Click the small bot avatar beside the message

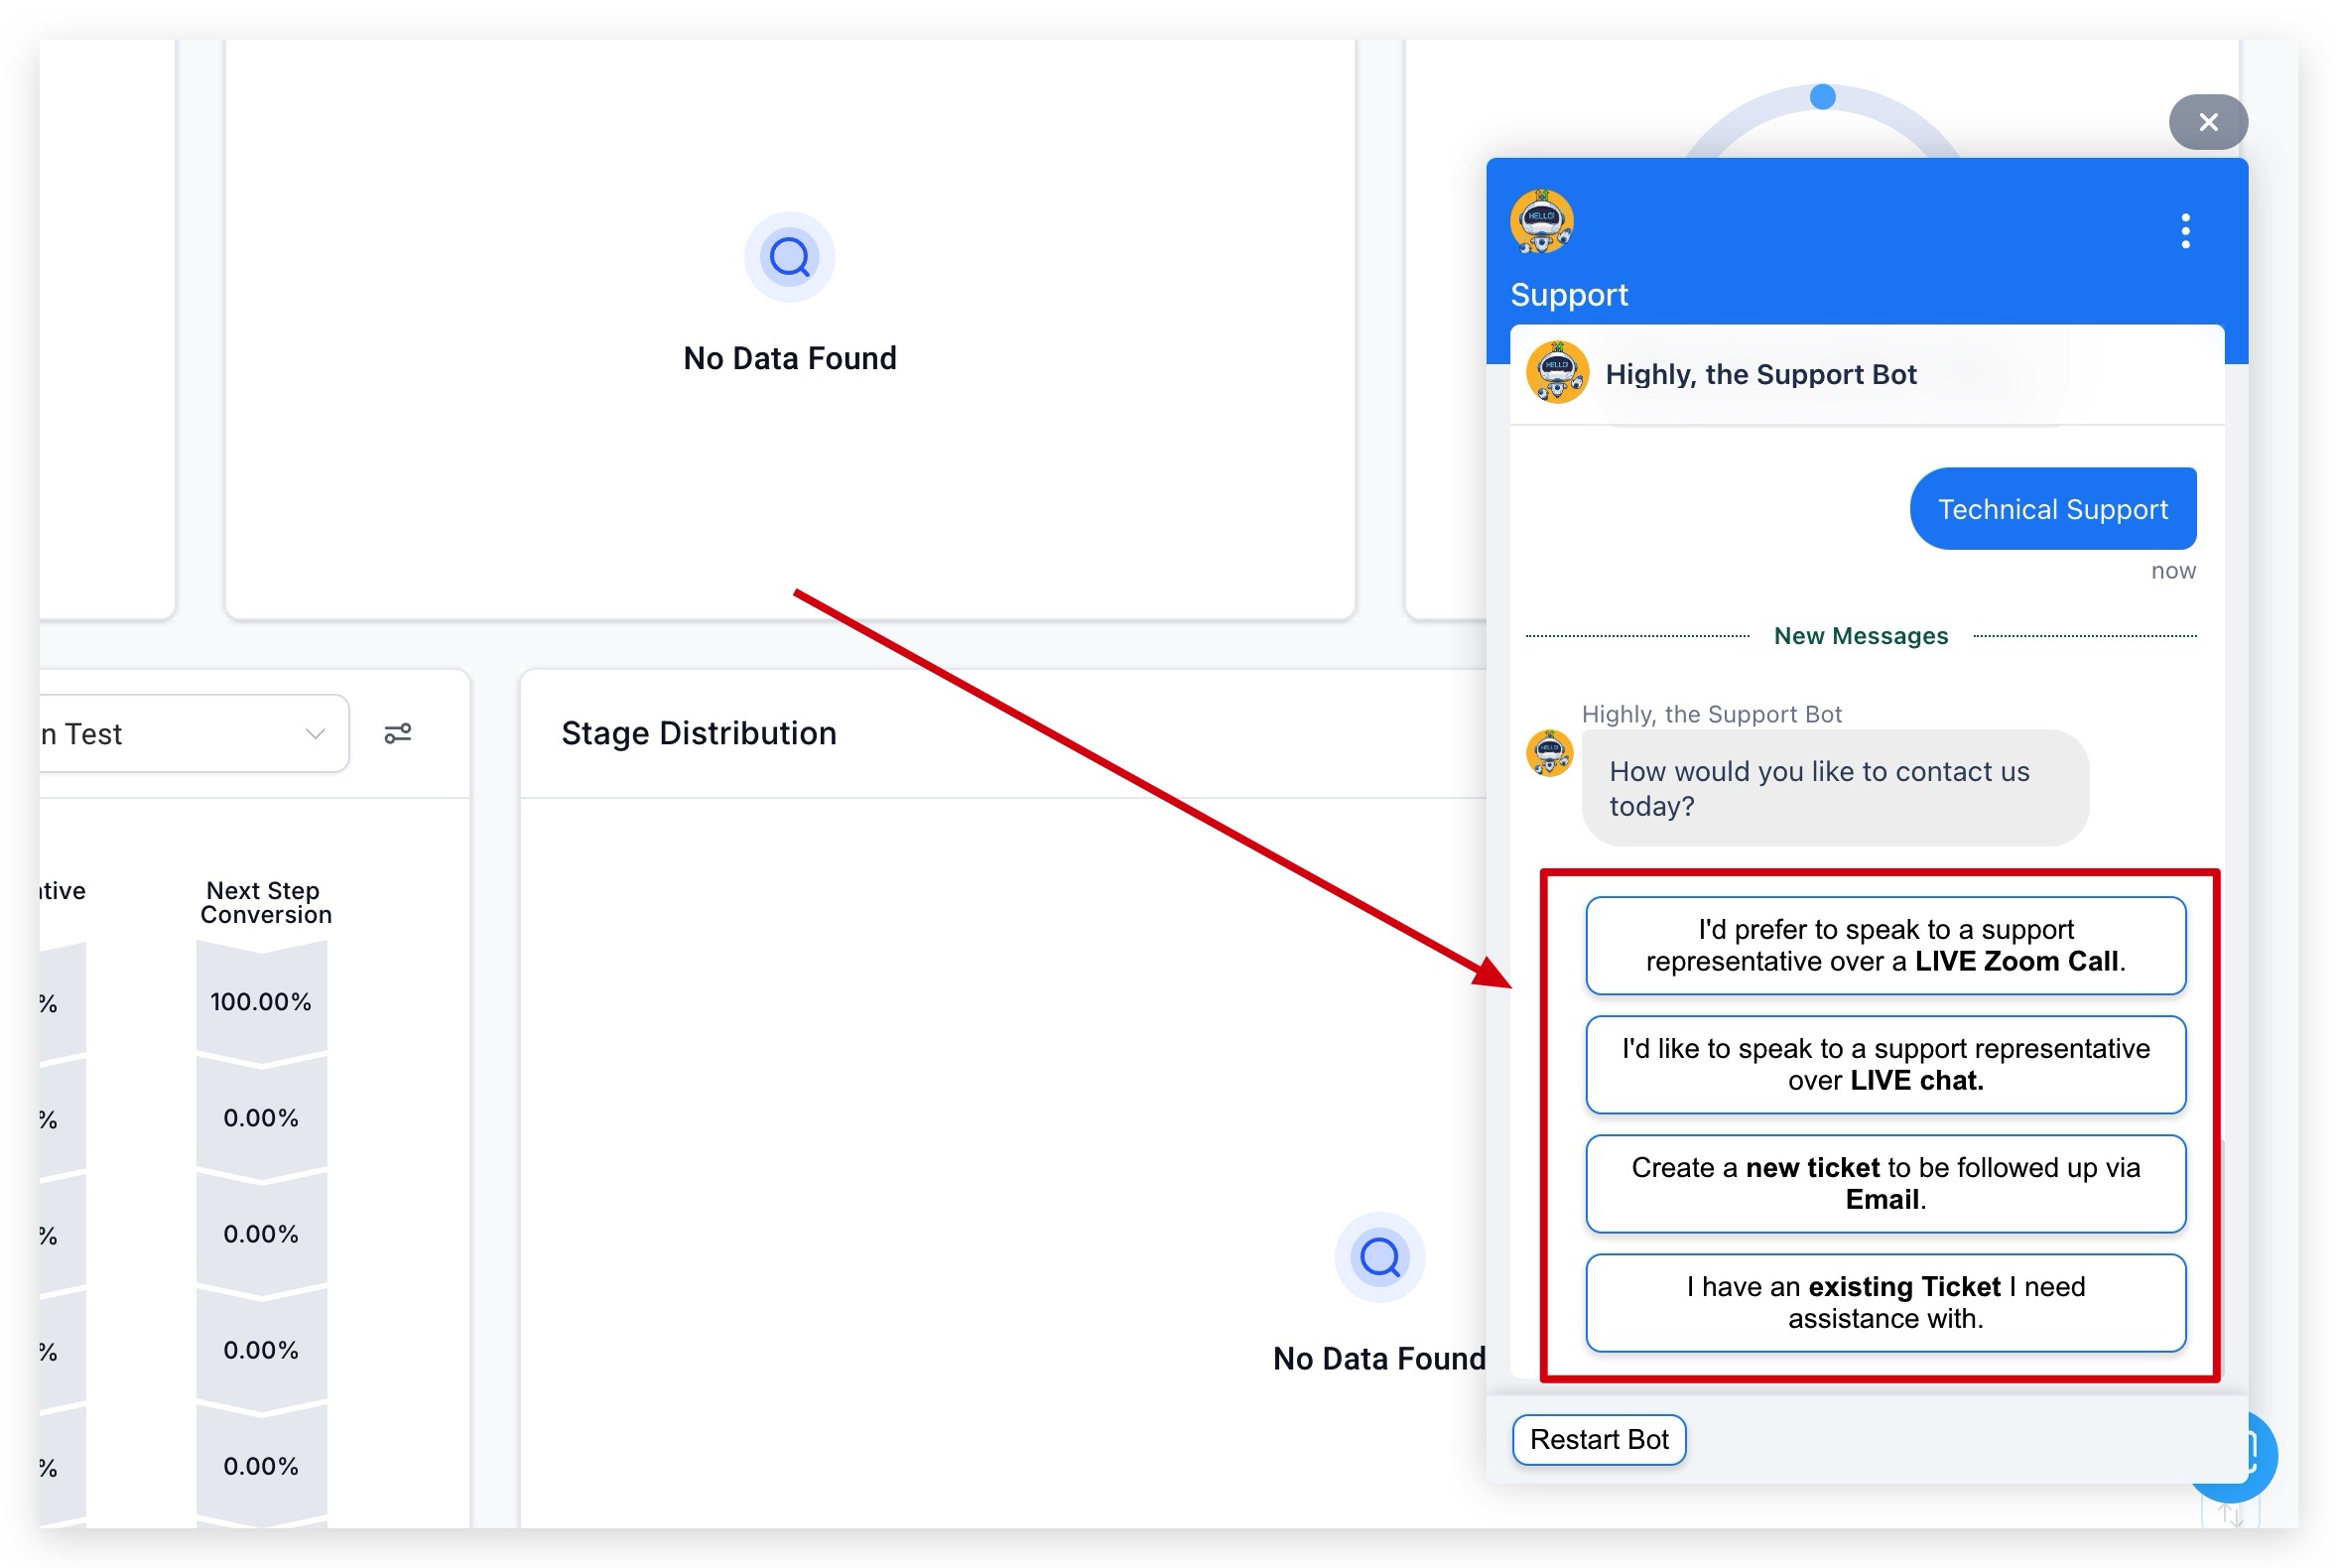click(1548, 753)
